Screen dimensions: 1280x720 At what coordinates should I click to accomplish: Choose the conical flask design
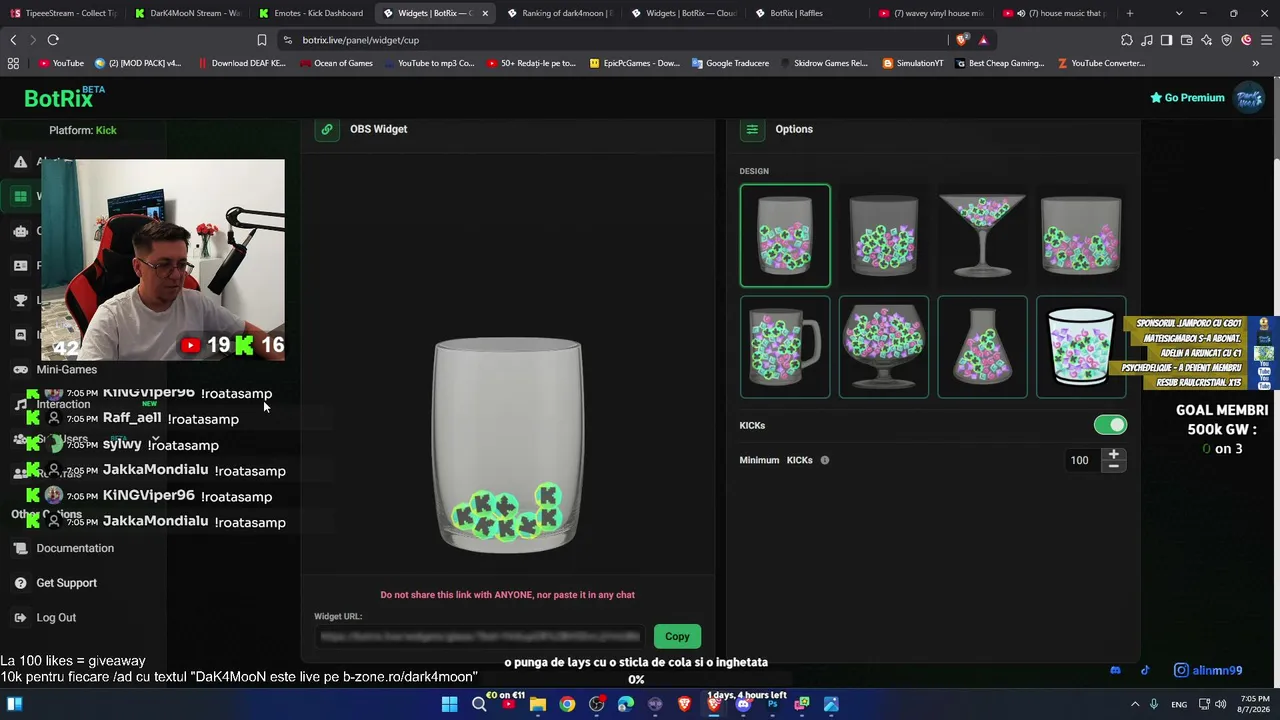[982, 347]
